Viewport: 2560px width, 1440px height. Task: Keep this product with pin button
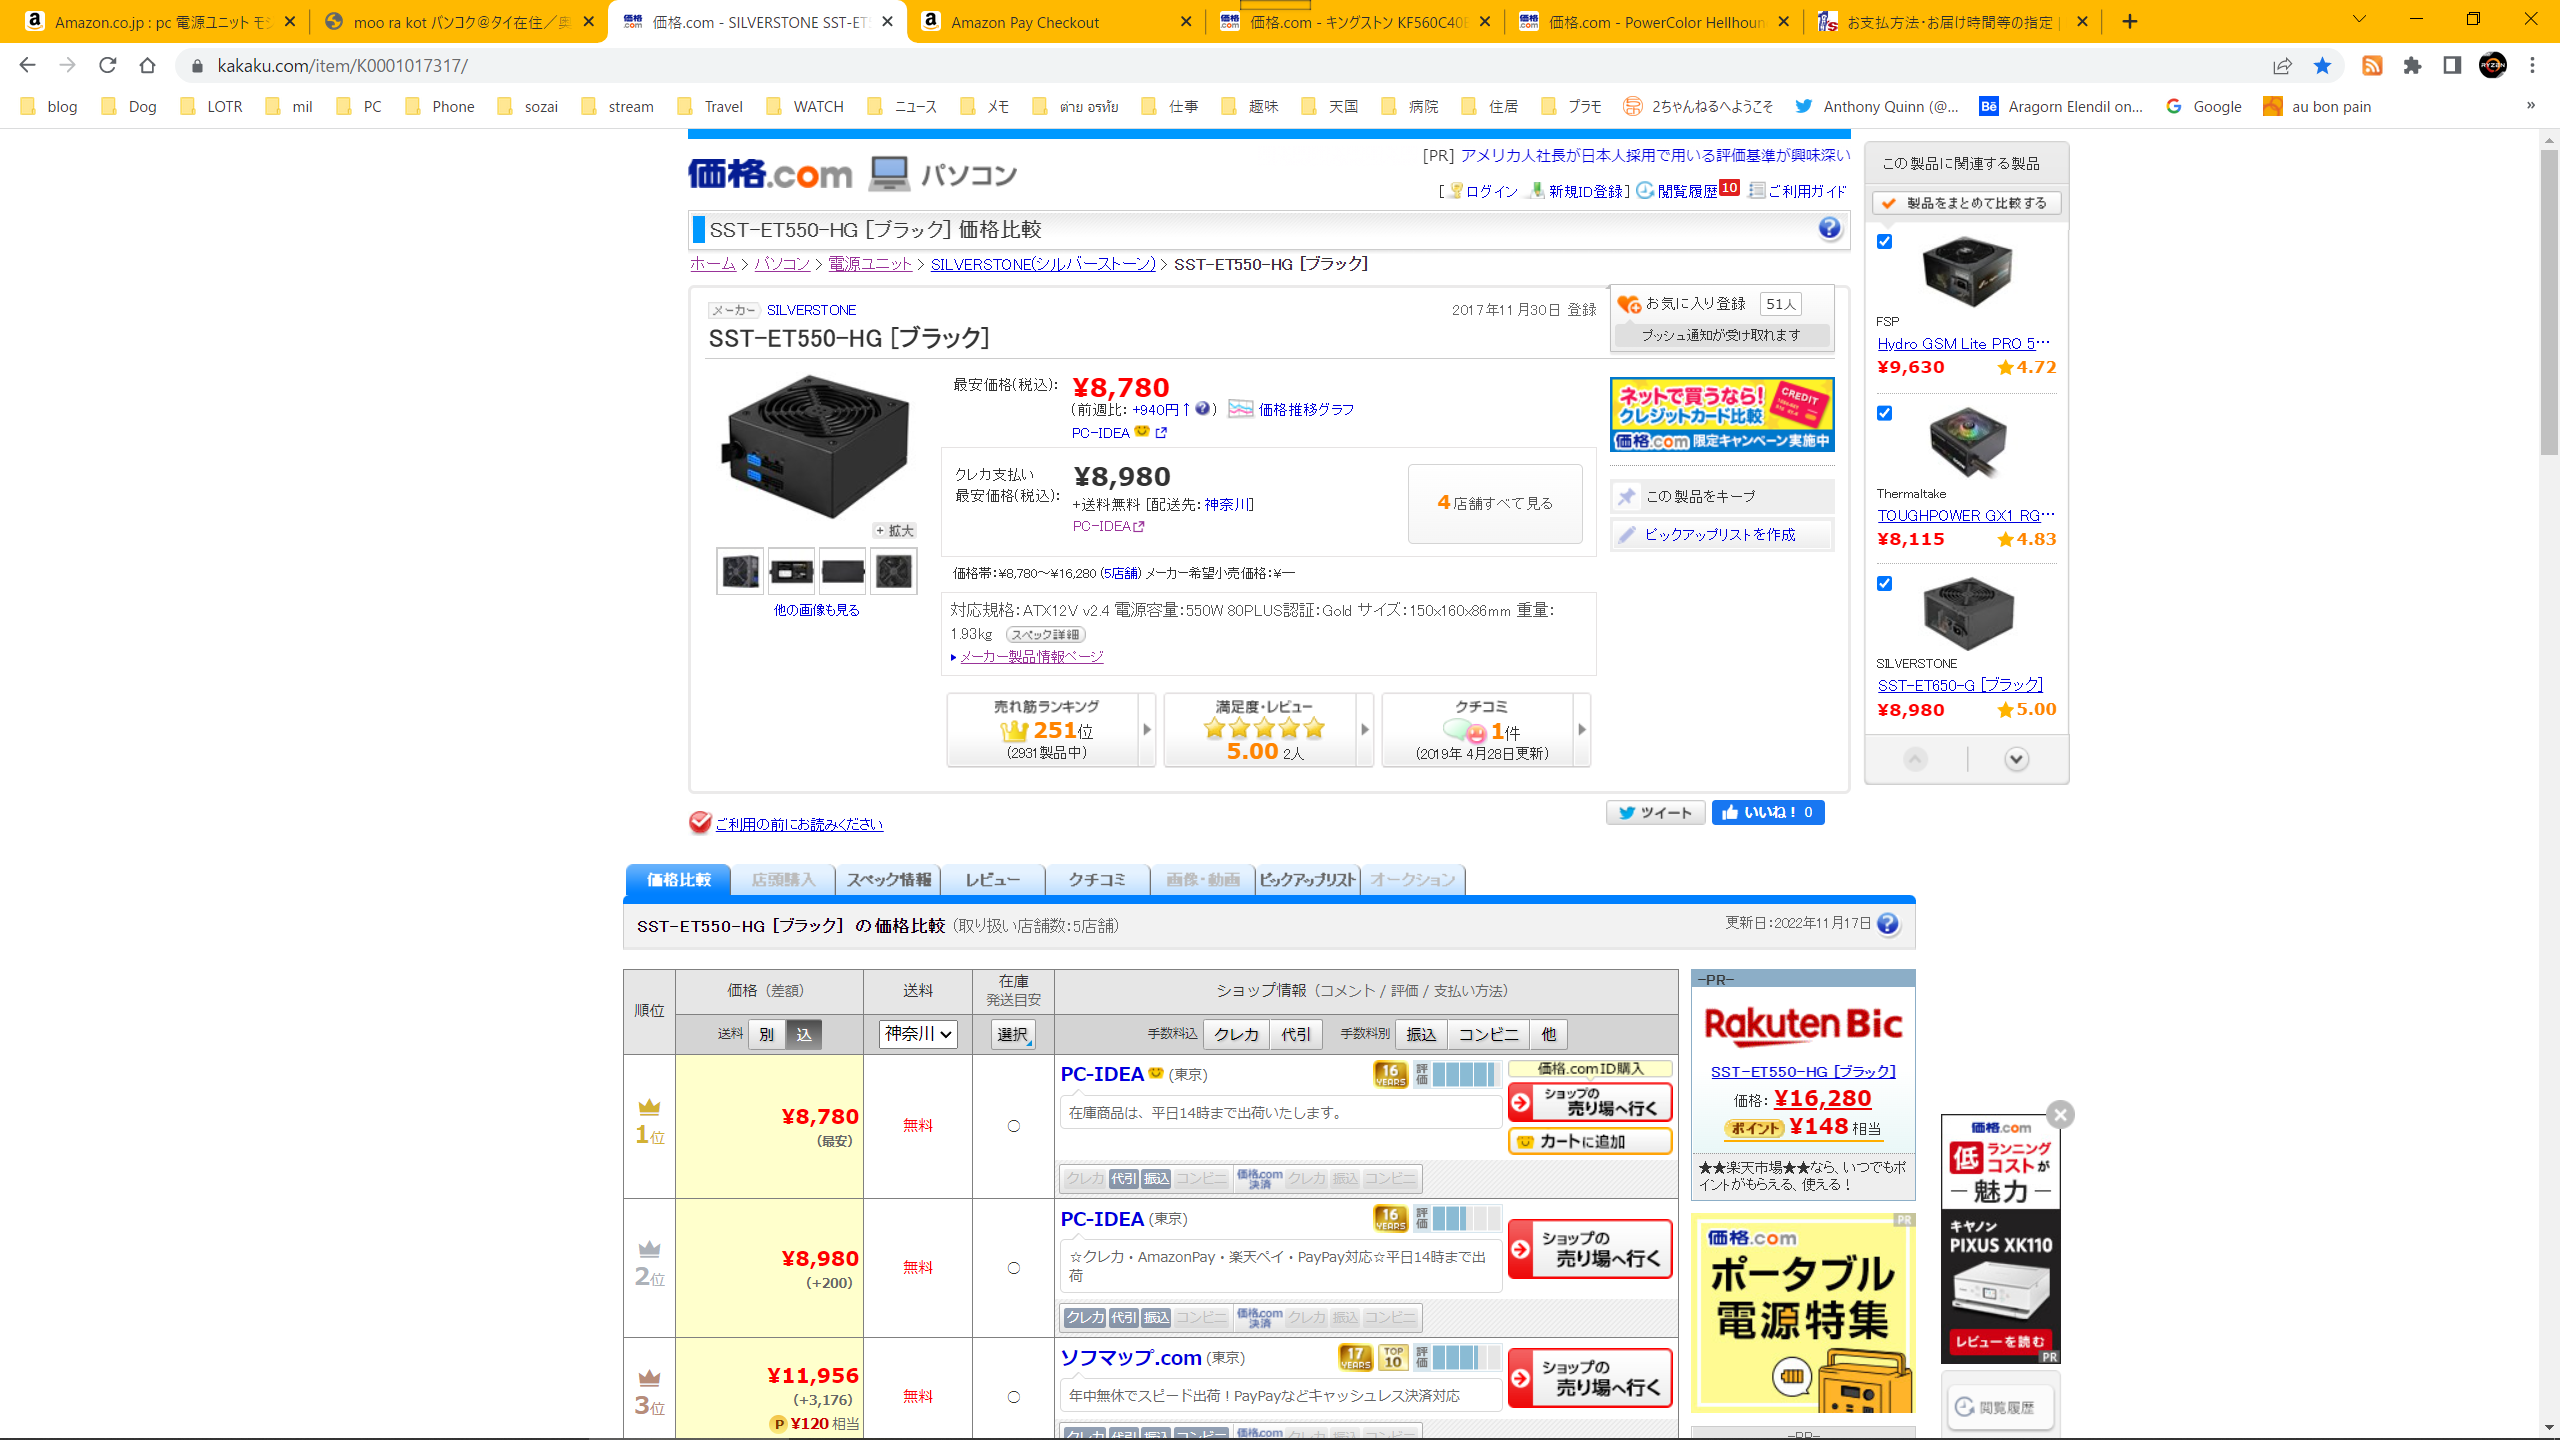[x=1722, y=496]
